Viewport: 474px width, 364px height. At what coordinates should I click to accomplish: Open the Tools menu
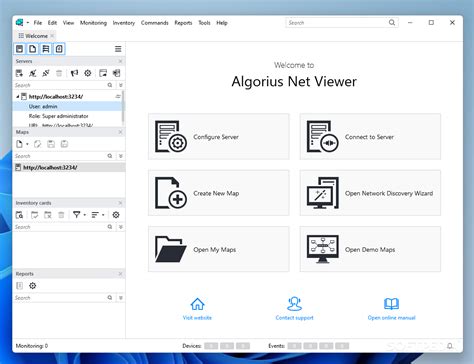click(x=204, y=23)
